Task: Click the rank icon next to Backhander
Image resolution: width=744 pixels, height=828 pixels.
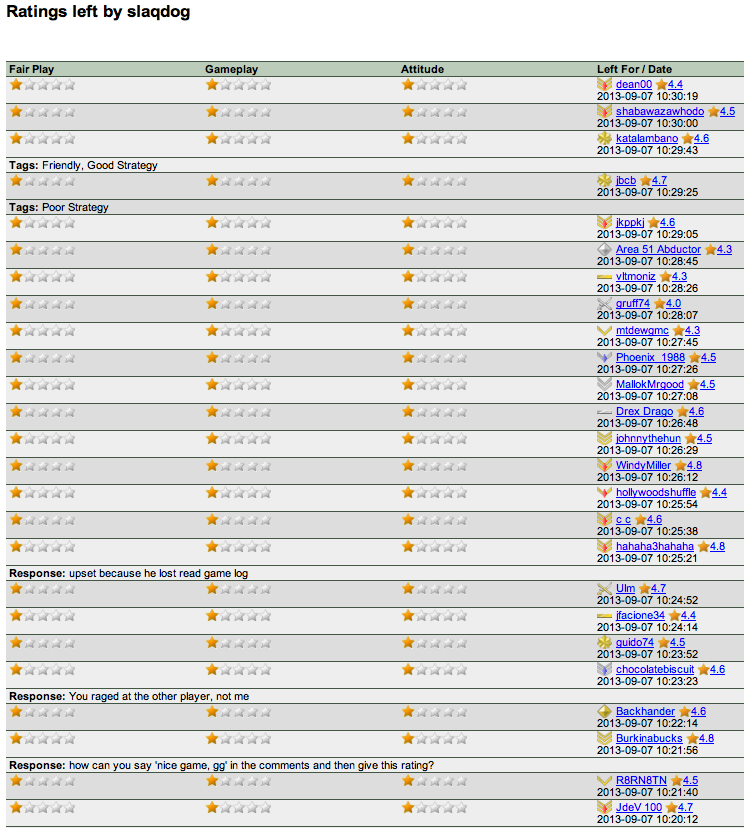Action: pyautogui.click(x=604, y=712)
